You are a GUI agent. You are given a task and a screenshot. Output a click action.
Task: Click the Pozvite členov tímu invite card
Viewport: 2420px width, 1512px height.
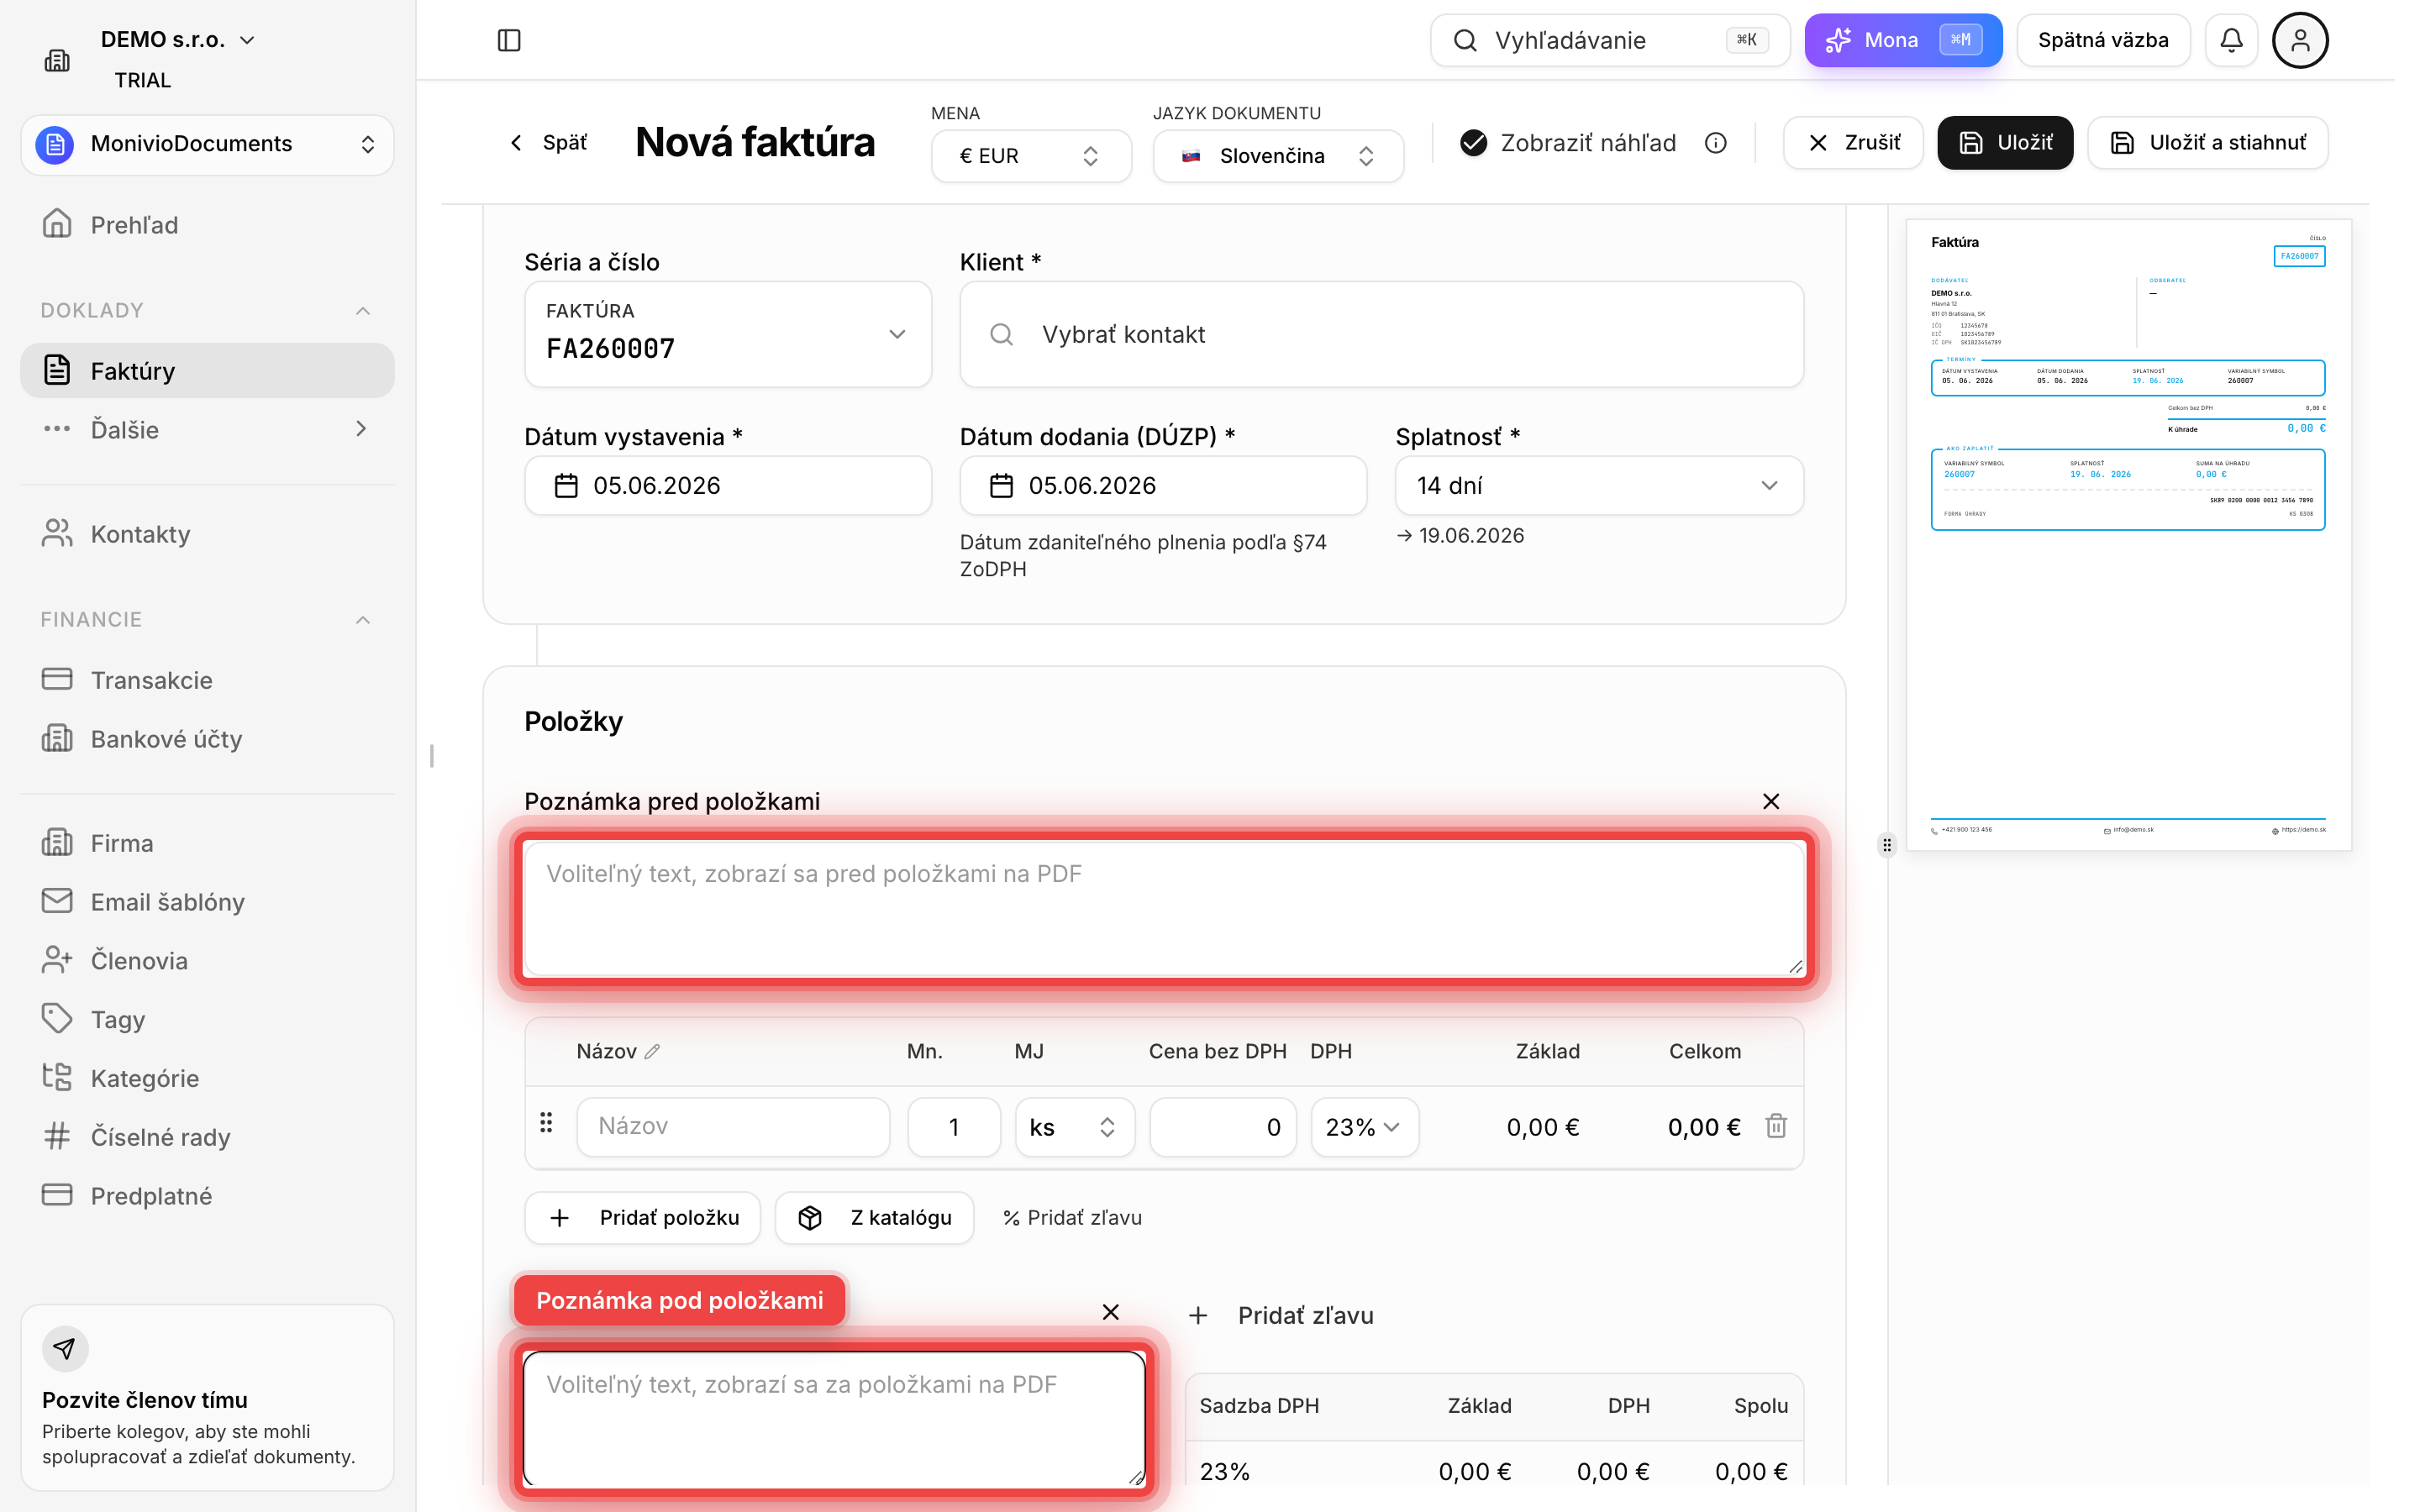[x=207, y=1397]
